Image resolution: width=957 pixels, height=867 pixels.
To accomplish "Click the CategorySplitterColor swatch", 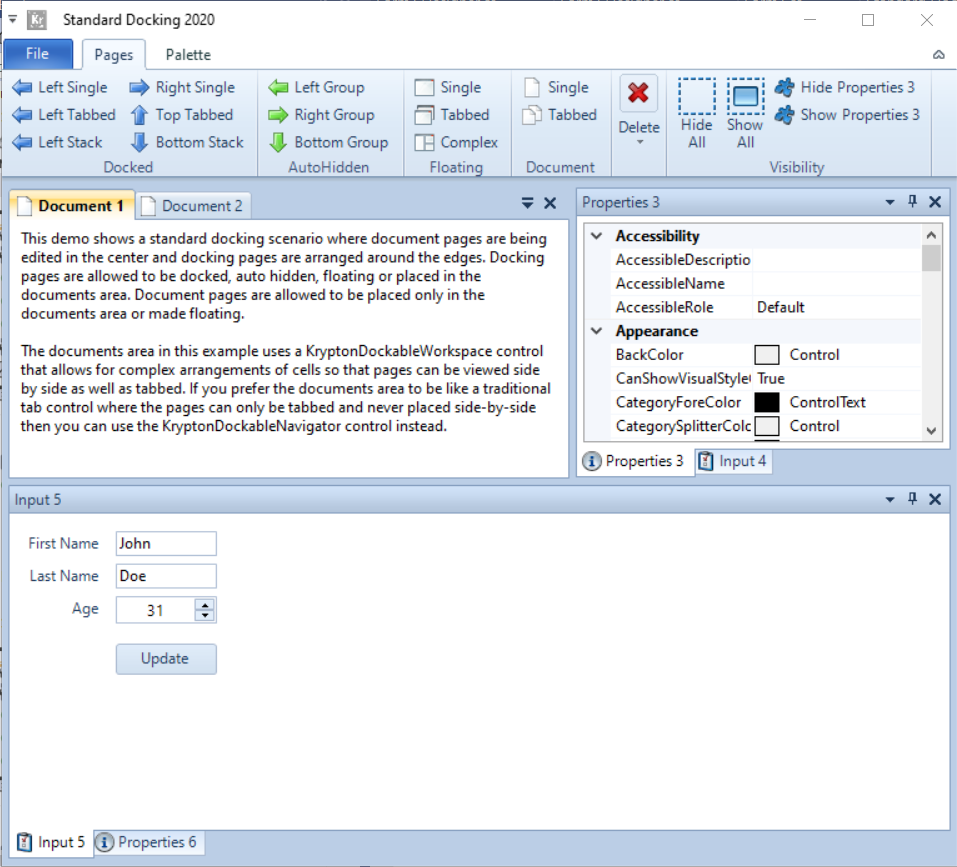I will click(767, 426).
